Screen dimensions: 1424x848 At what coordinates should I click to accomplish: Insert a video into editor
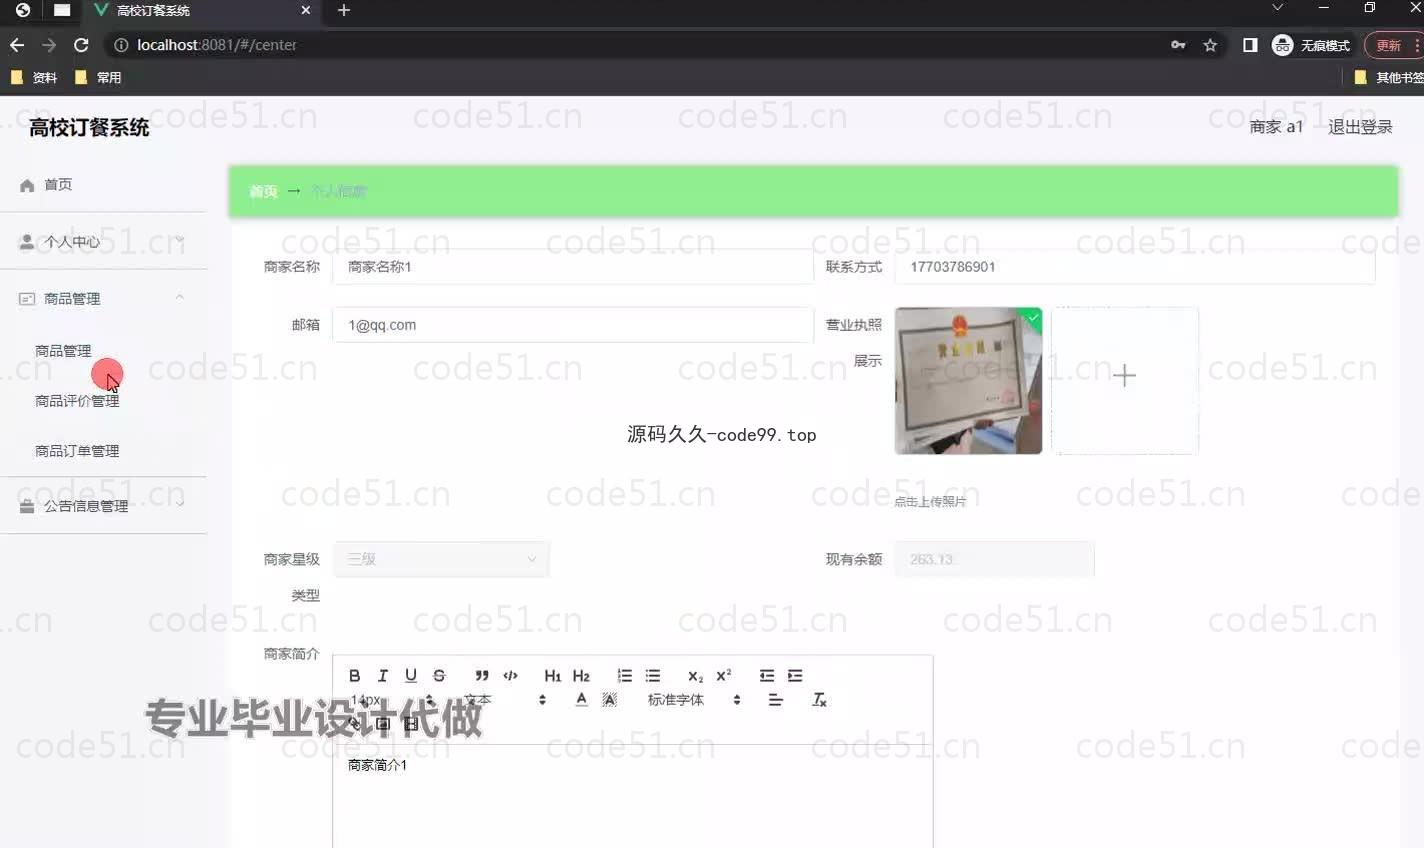coord(410,724)
